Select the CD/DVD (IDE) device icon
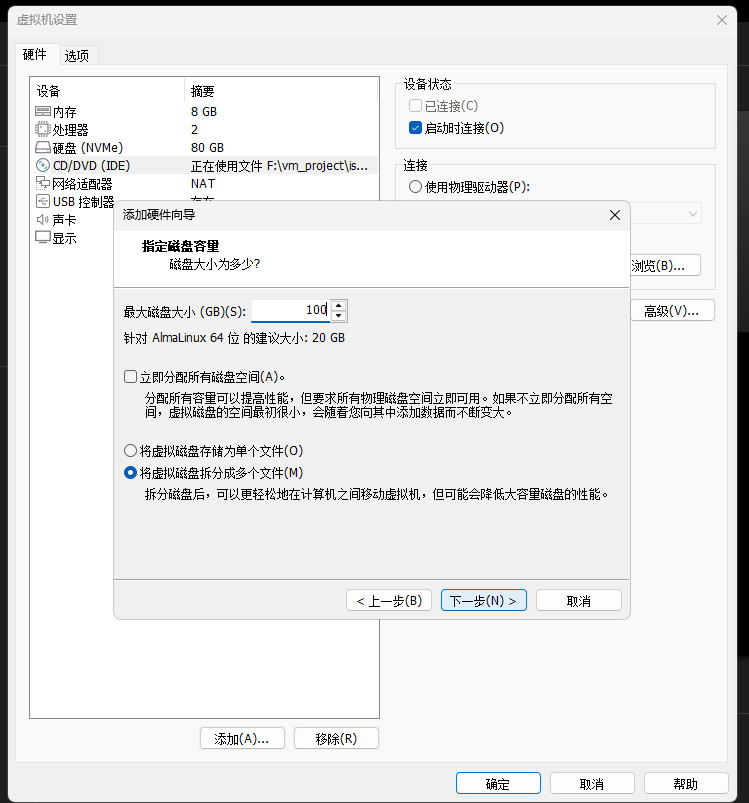This screenshot has height=803, width=749. [x=43, y=165]
